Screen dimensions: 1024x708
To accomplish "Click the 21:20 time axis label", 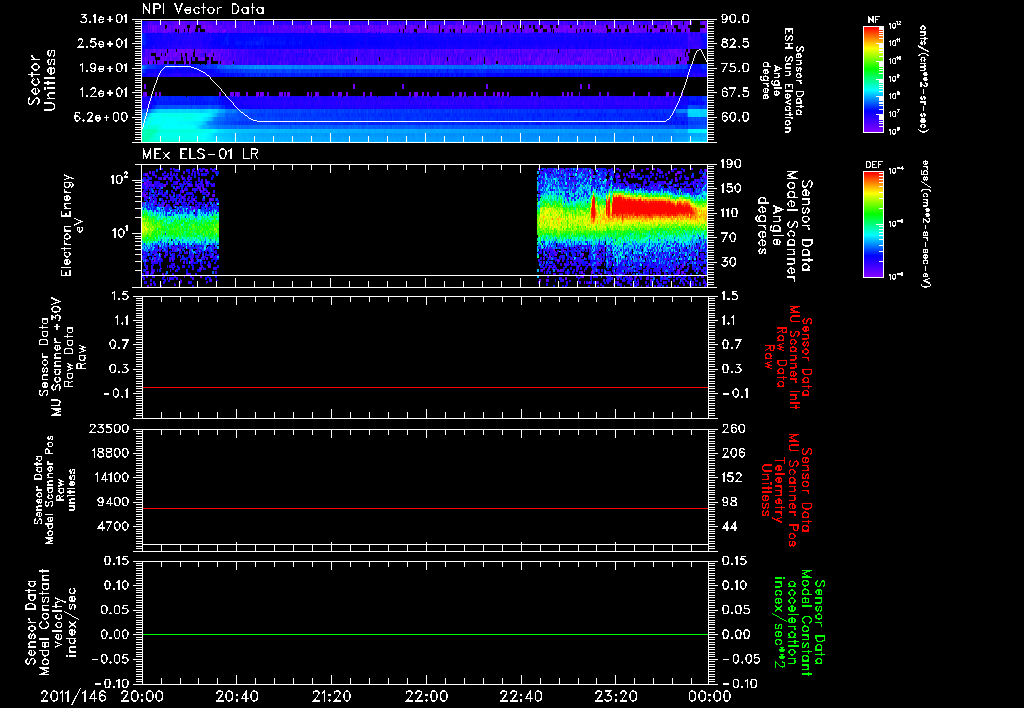I will [331, 696].
